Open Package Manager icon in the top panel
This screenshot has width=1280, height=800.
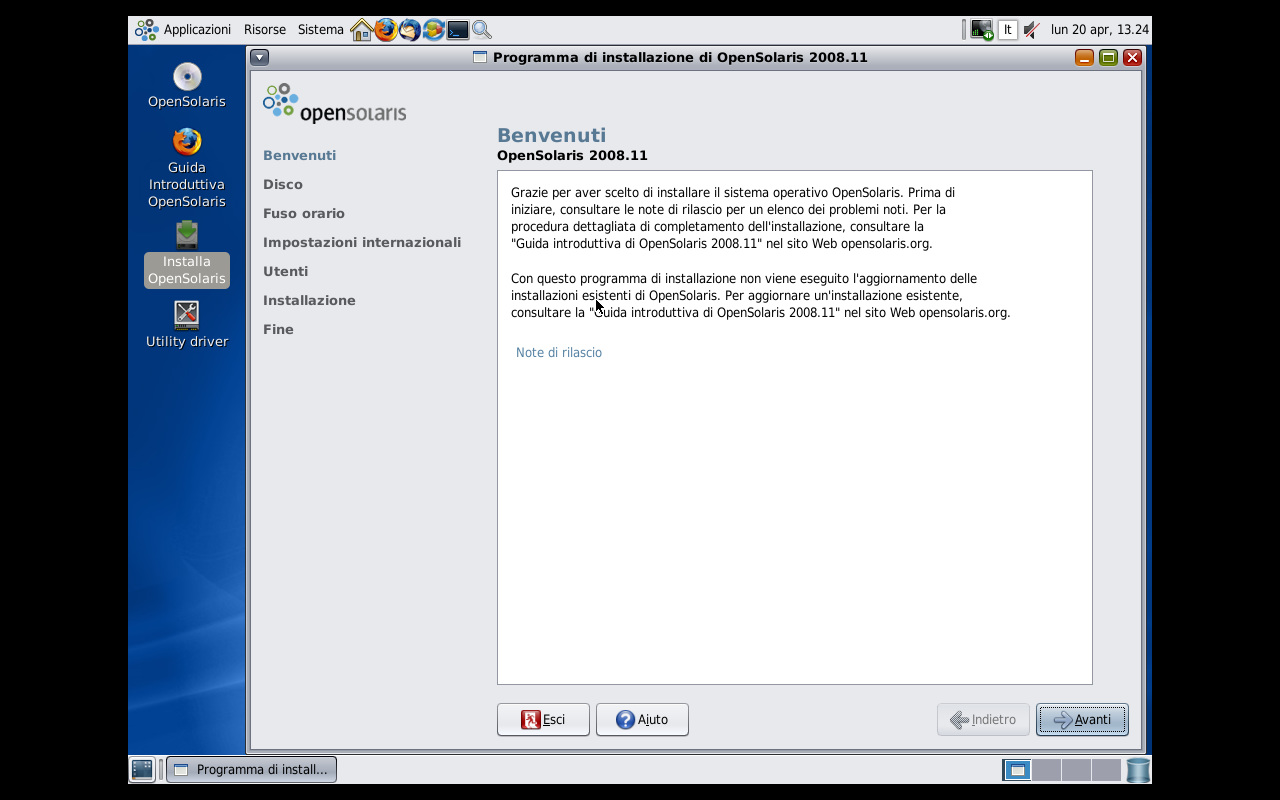pos(434,30)
